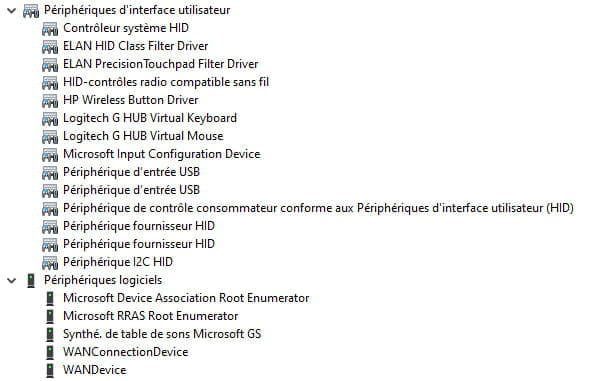Select the WANConnectionDevice entry
The image size is (594, 381).
coord(126,352)
